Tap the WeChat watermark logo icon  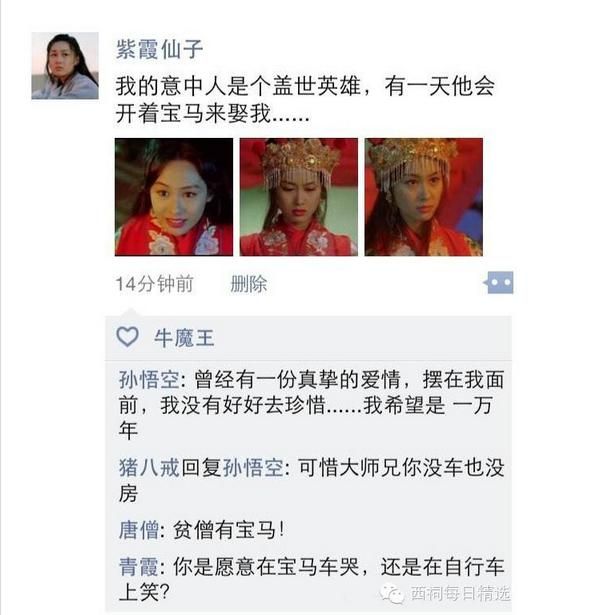point(391,593)
